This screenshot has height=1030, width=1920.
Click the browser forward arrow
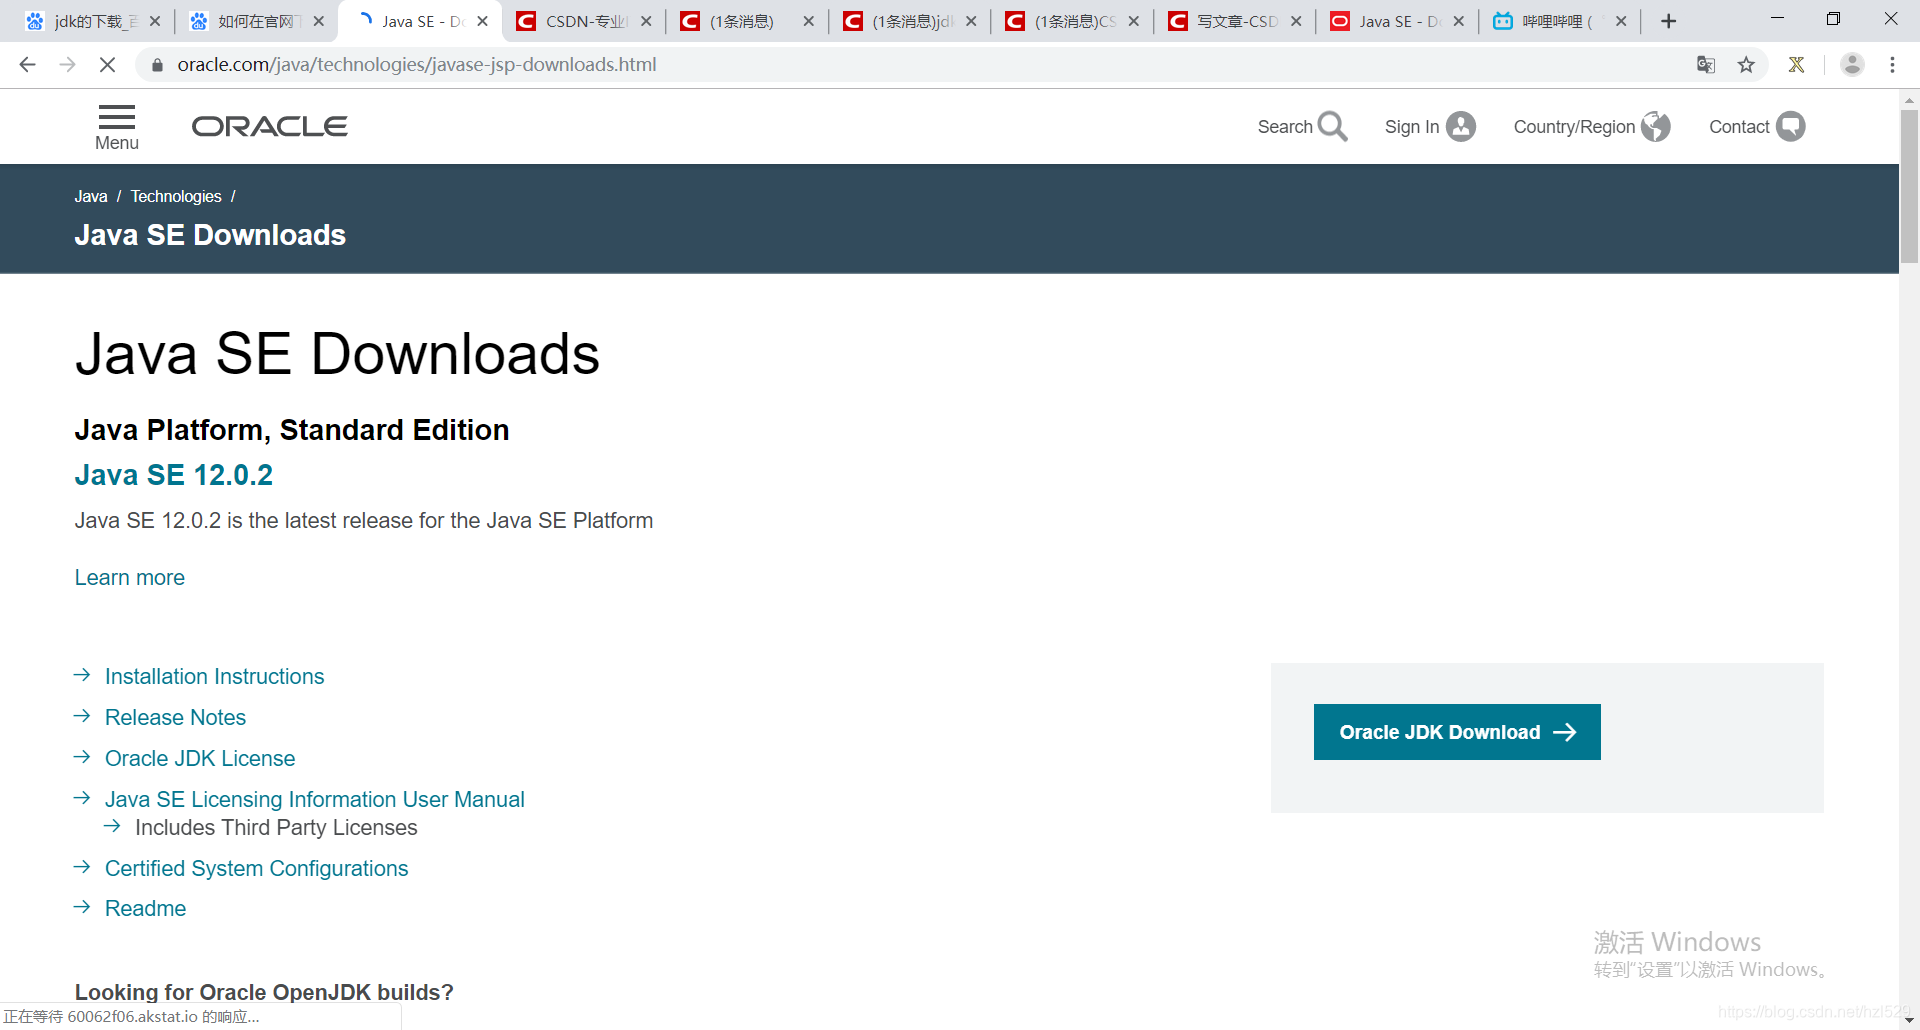tap(67, 64)
